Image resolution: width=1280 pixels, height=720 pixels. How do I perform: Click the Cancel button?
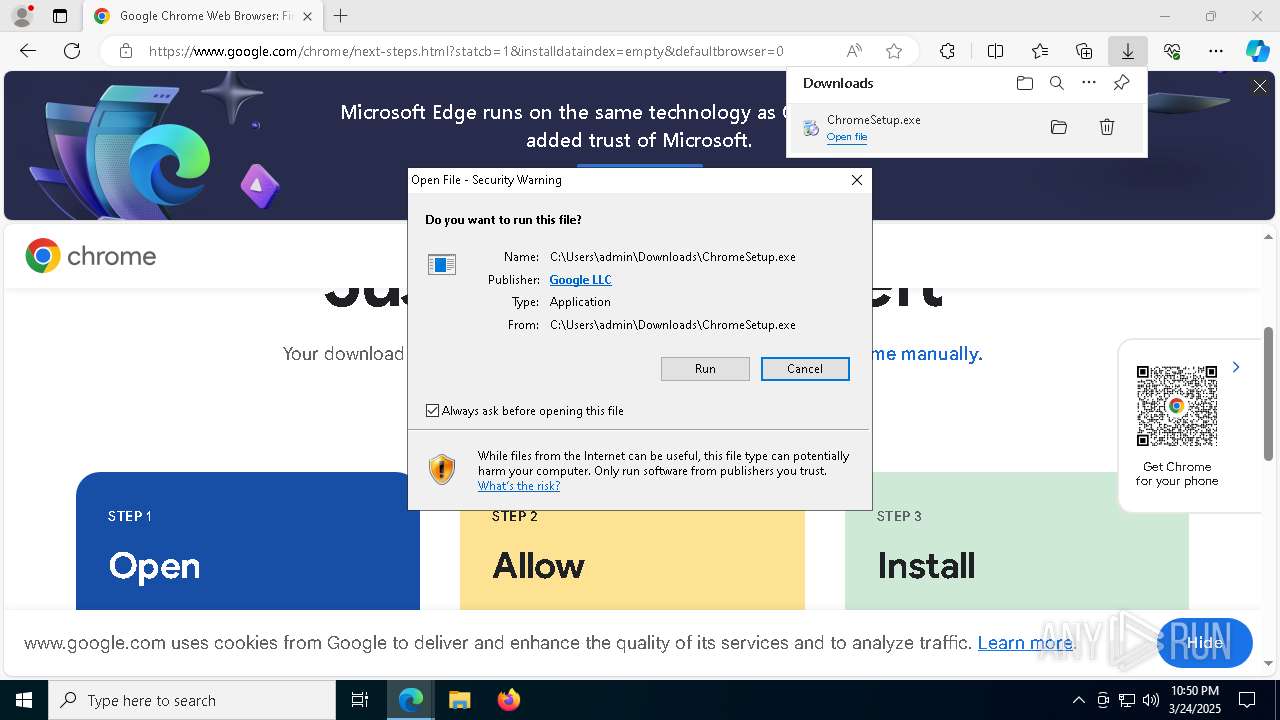click(805, 369)
